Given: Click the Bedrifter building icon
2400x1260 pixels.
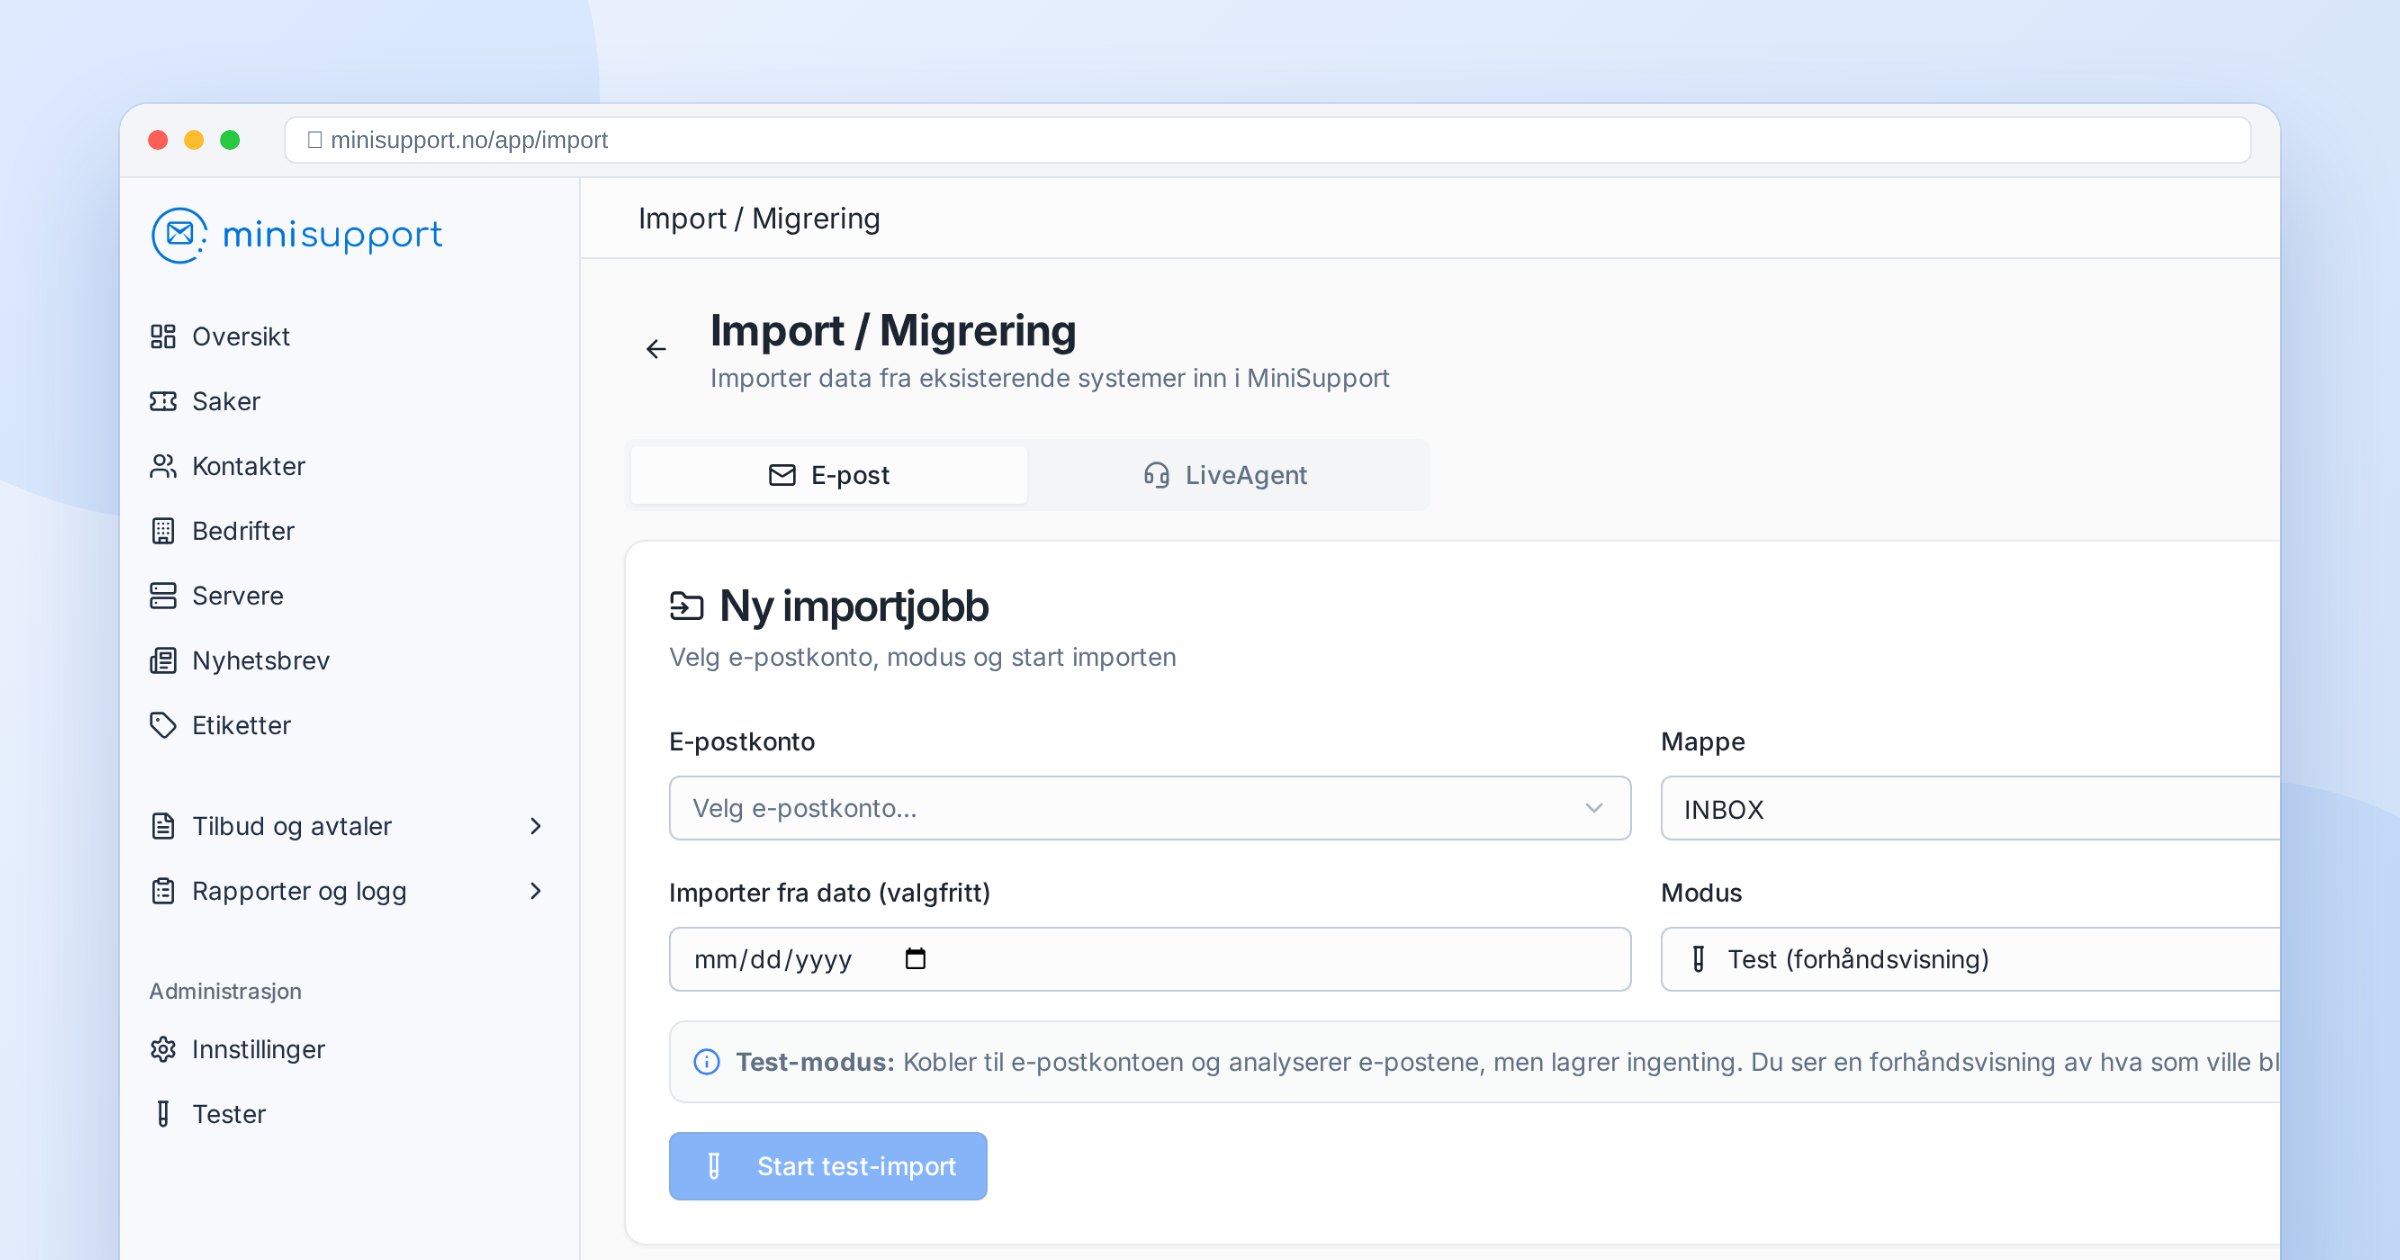Looking at the screenshot, I should pos(163,531).
